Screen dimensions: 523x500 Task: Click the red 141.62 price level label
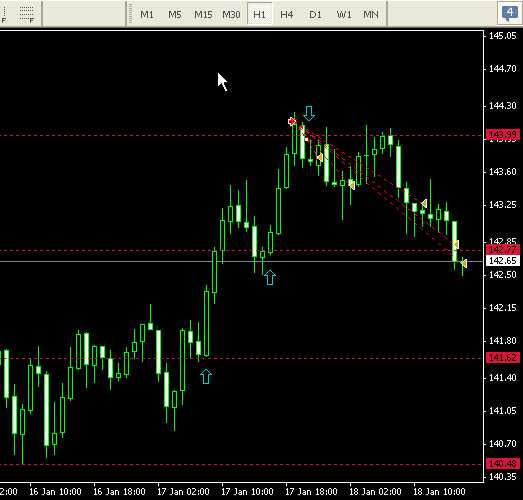503,358
